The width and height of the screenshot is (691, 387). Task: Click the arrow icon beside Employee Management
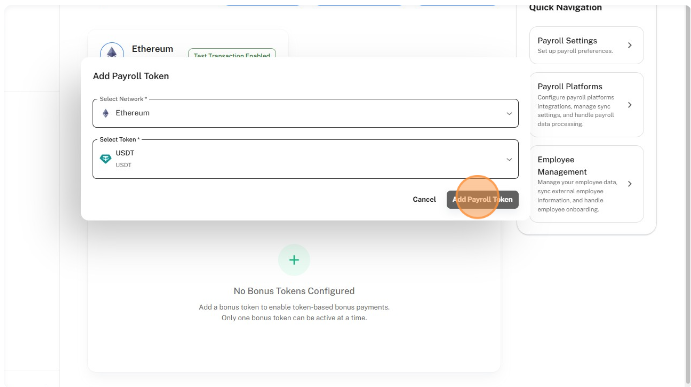tap(630, 184)
